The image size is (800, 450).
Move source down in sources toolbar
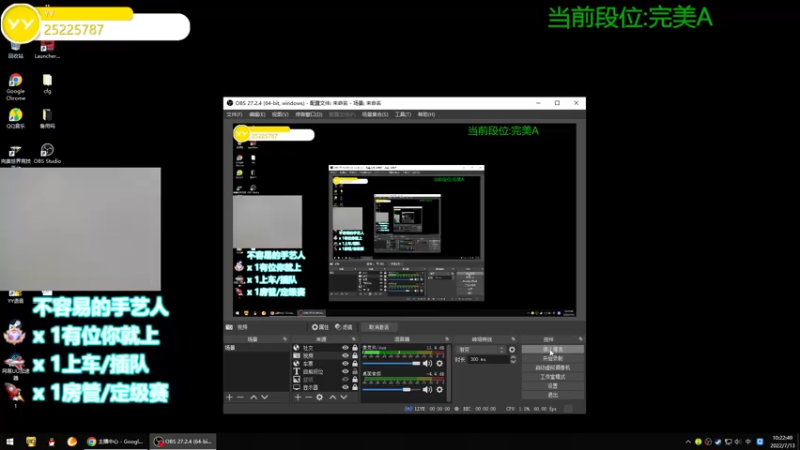343,397
